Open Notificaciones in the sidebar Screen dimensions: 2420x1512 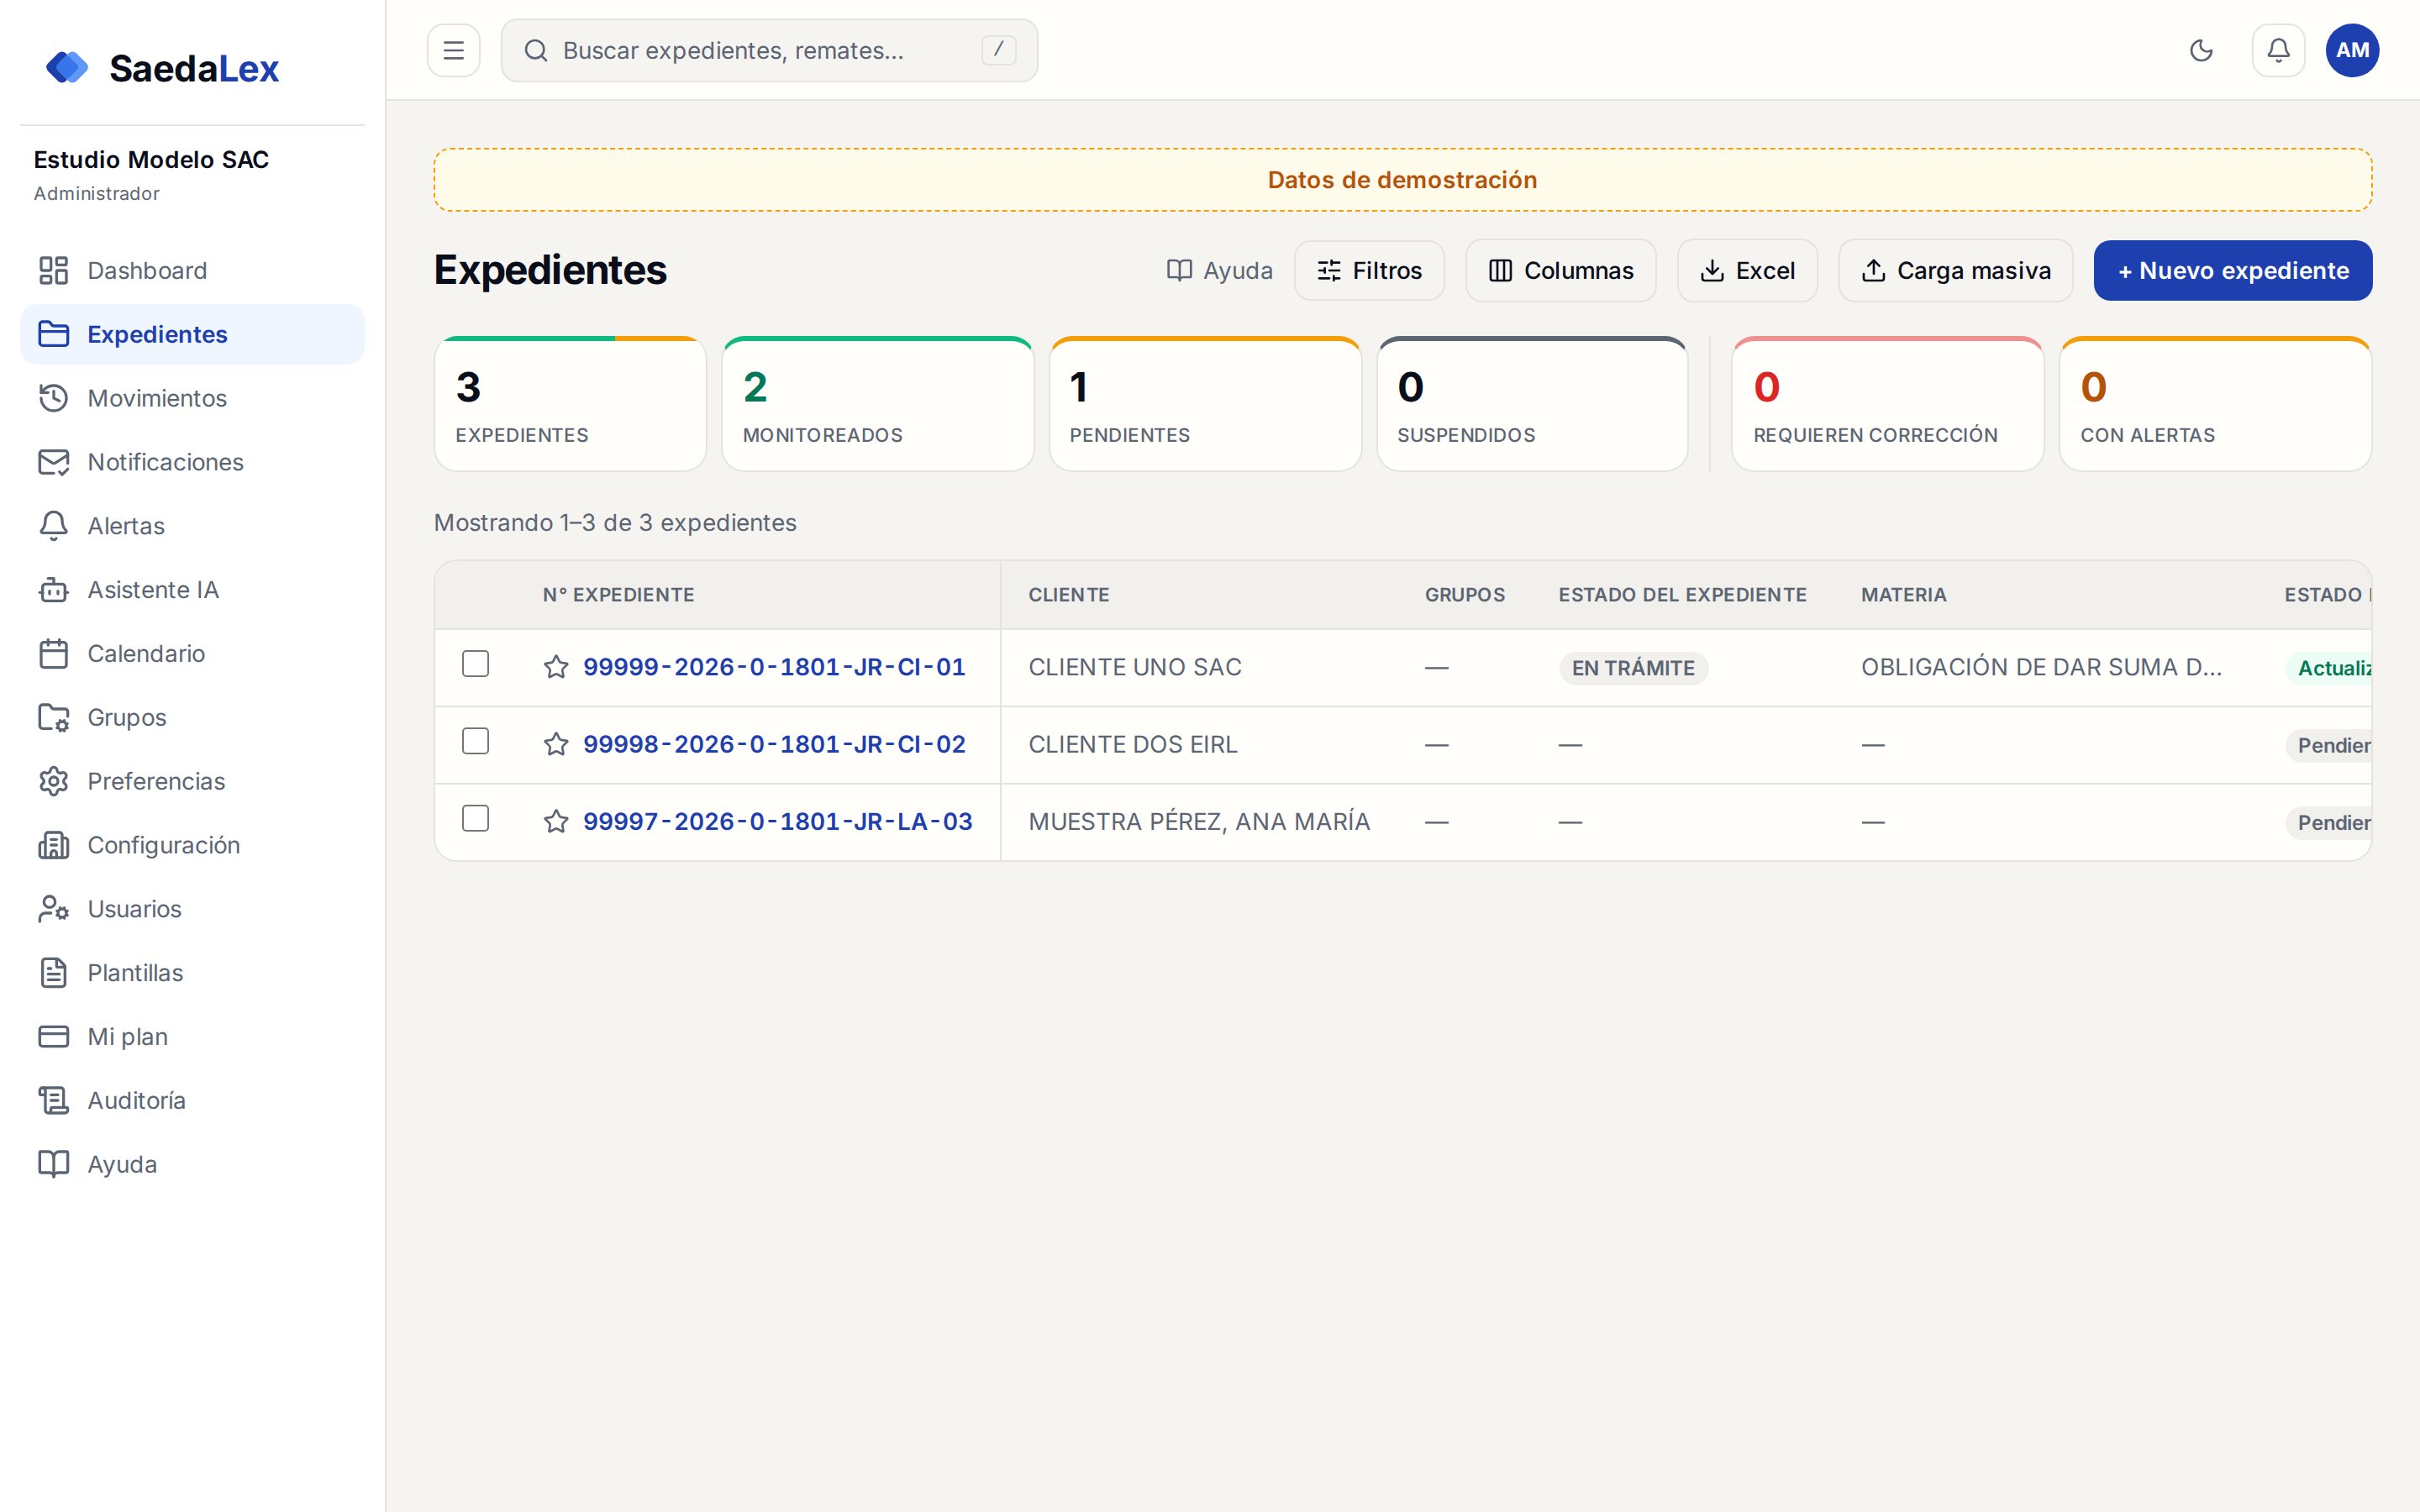(x=192, y=462)
